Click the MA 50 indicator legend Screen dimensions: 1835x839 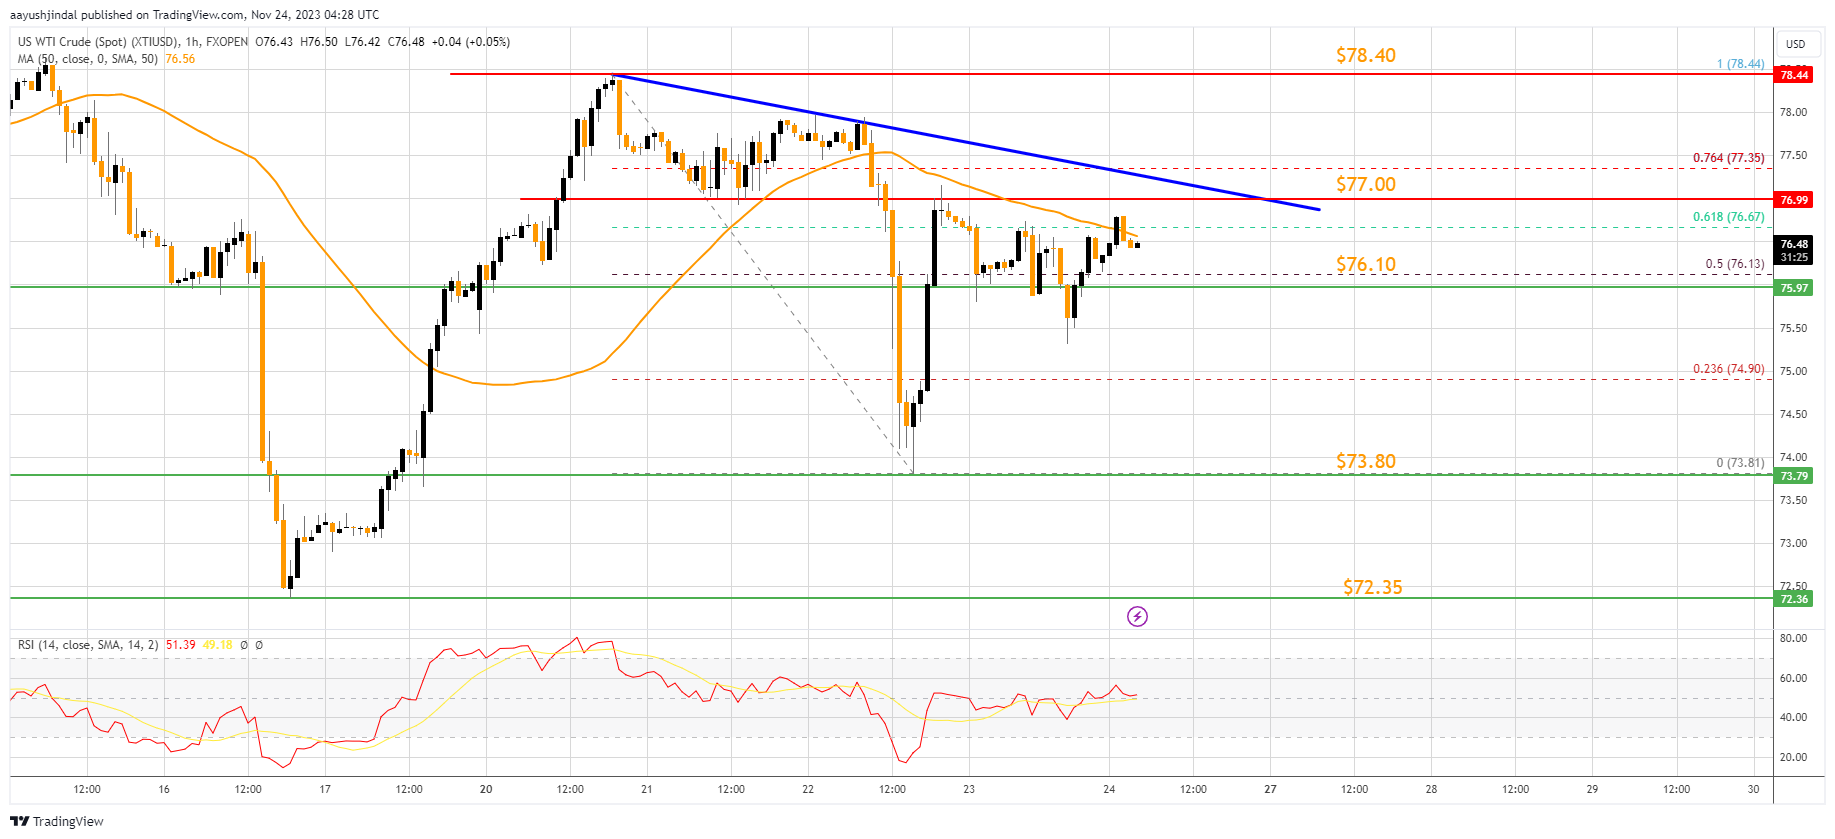click(x=88, y=59)
